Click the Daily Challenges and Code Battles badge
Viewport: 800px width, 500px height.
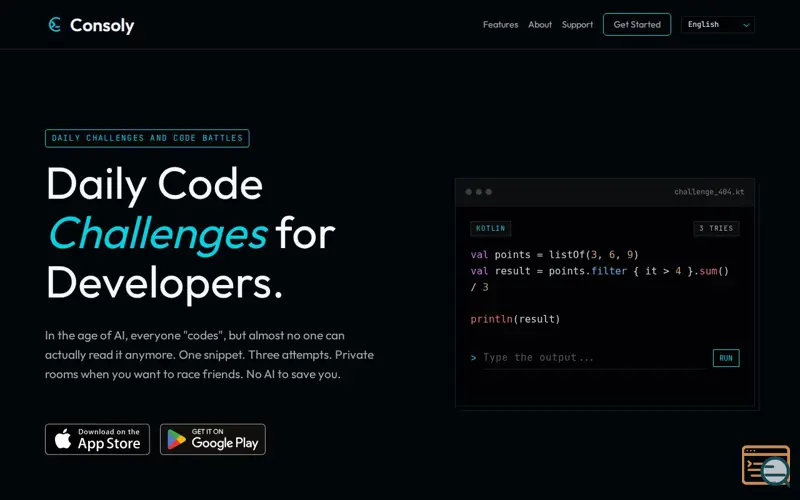tap(147, 138)
